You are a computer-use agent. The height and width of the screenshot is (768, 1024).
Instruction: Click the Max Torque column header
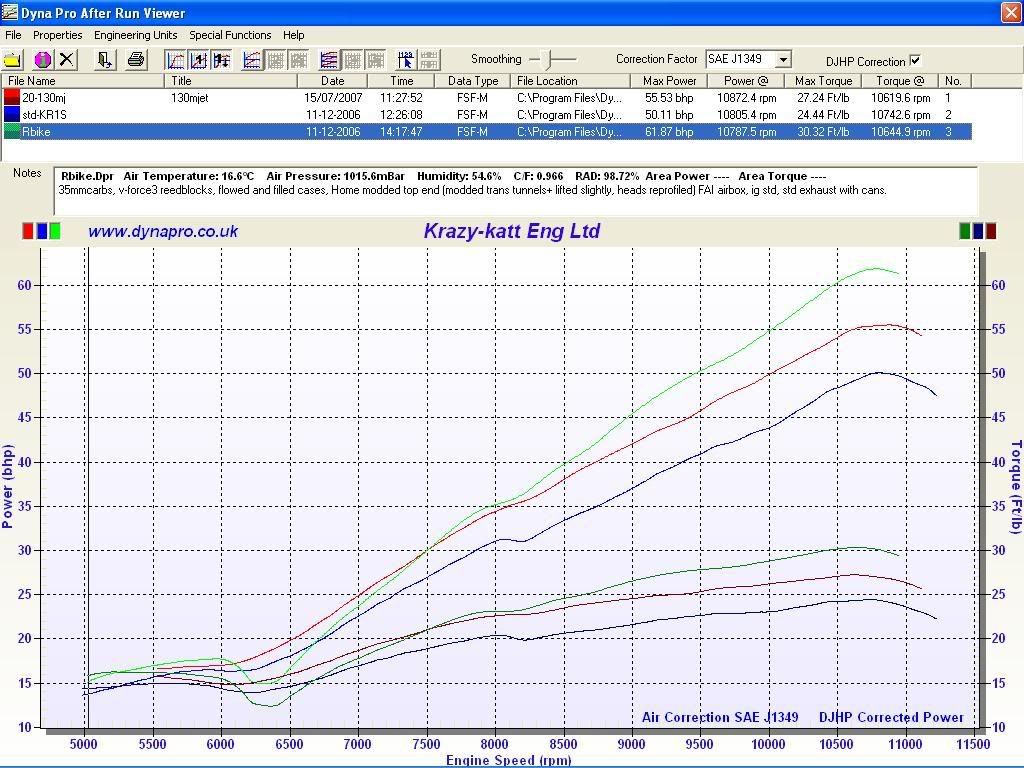[x=824, y=81]
